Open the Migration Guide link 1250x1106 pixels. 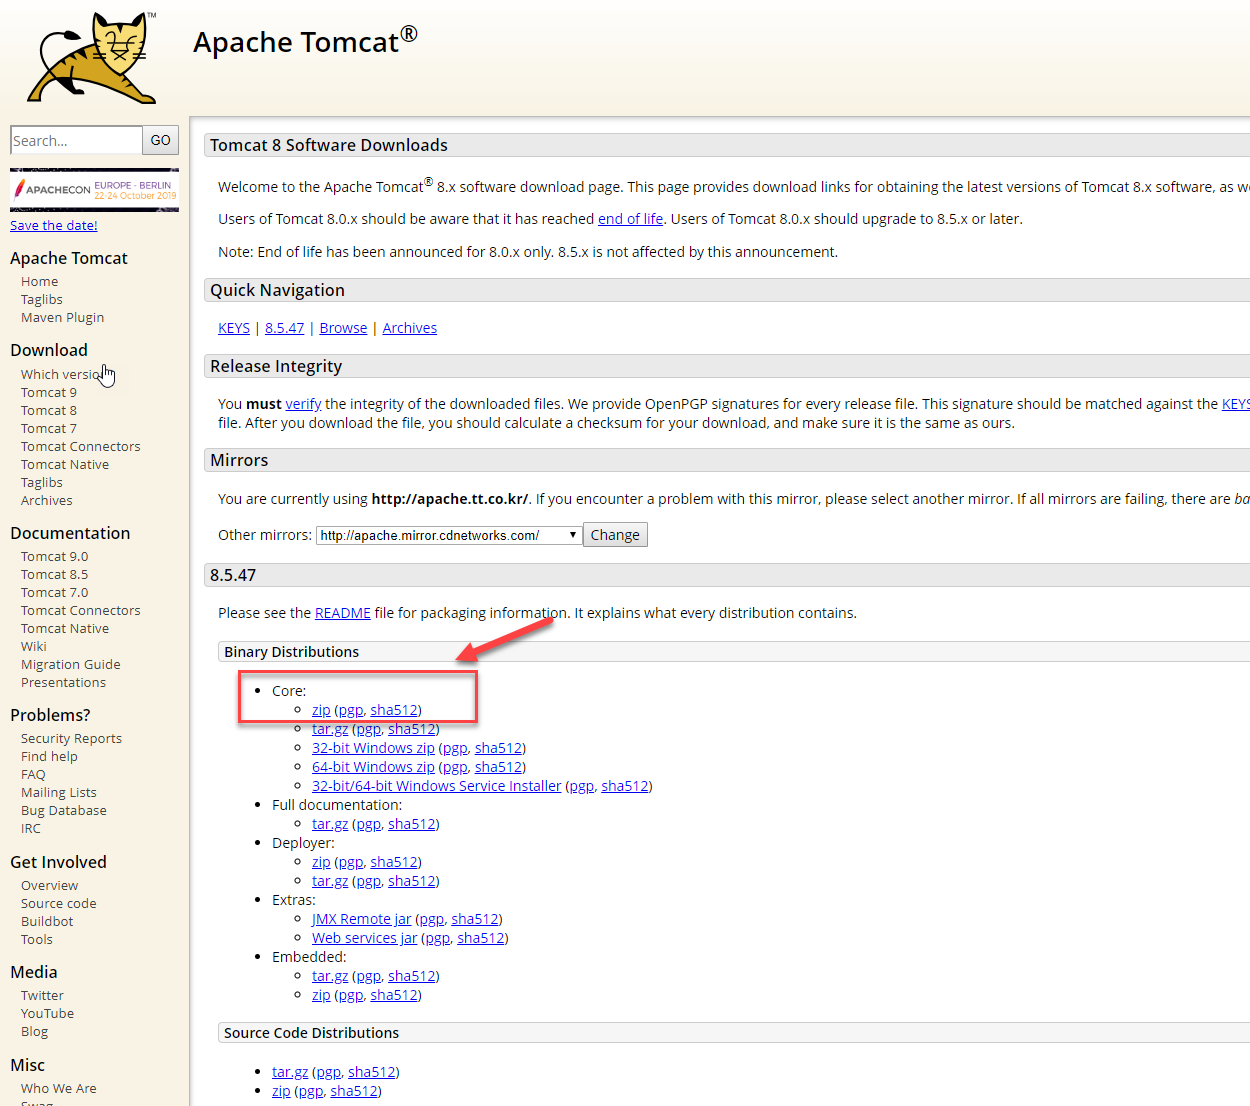[71, 665]
